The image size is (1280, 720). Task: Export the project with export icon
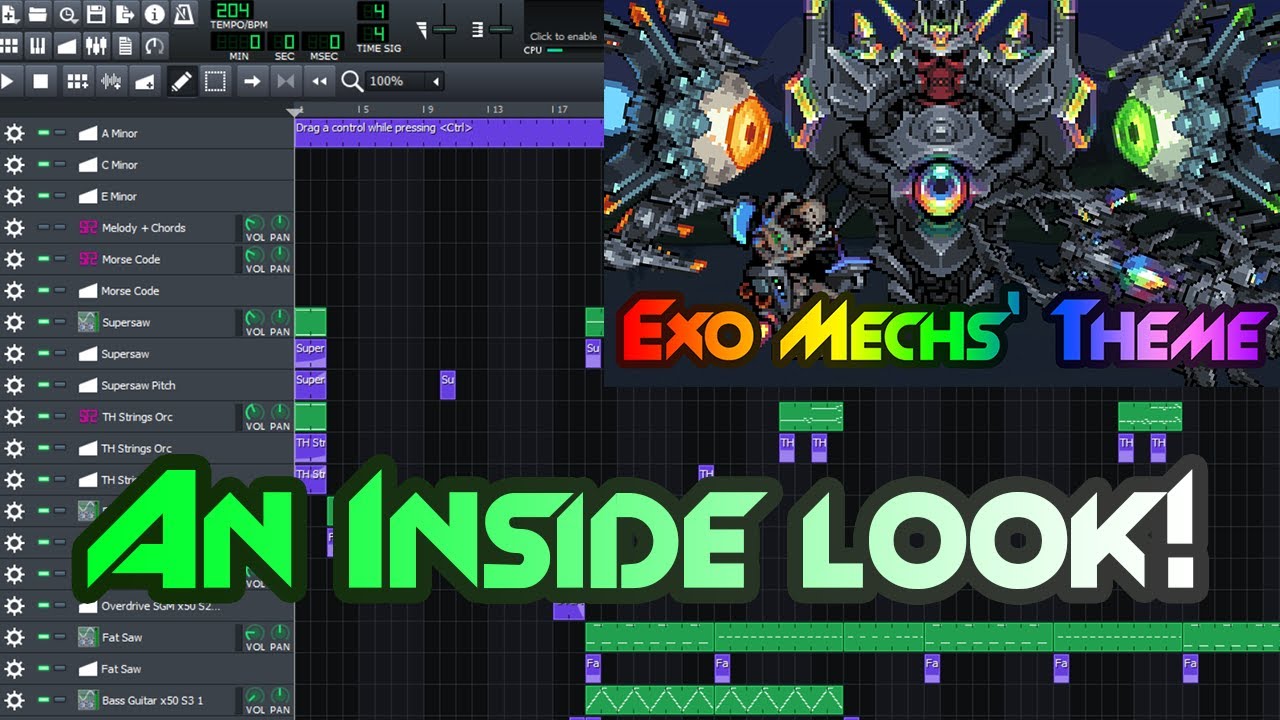pos(125,14)
